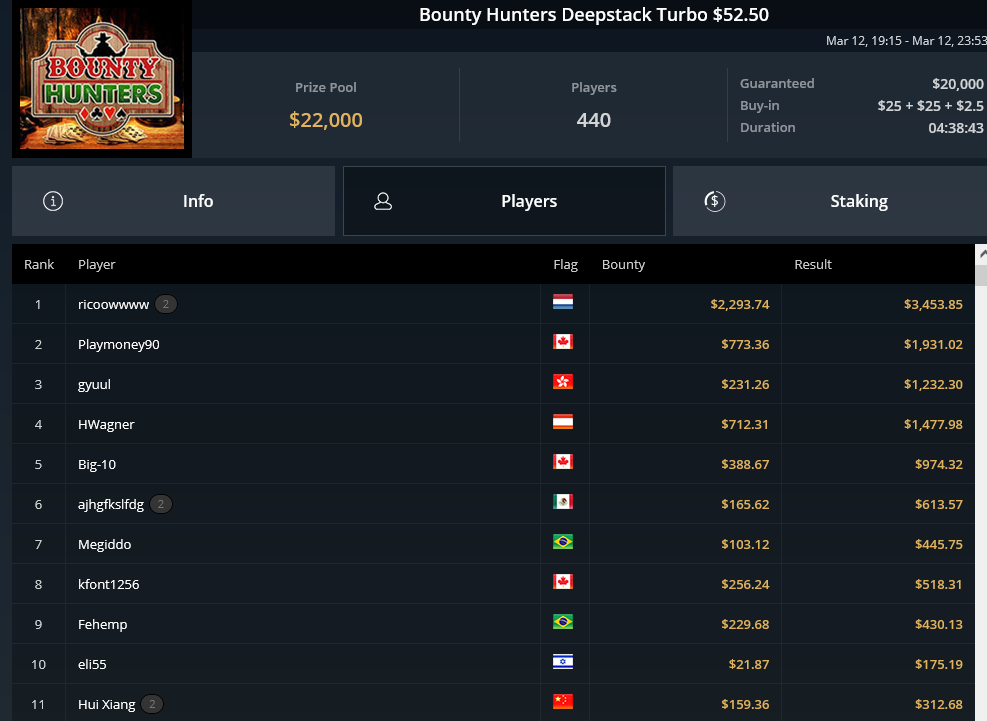
Task: Click the re-entry badge next to ricoowwww
Action: (x=166, y=304)
